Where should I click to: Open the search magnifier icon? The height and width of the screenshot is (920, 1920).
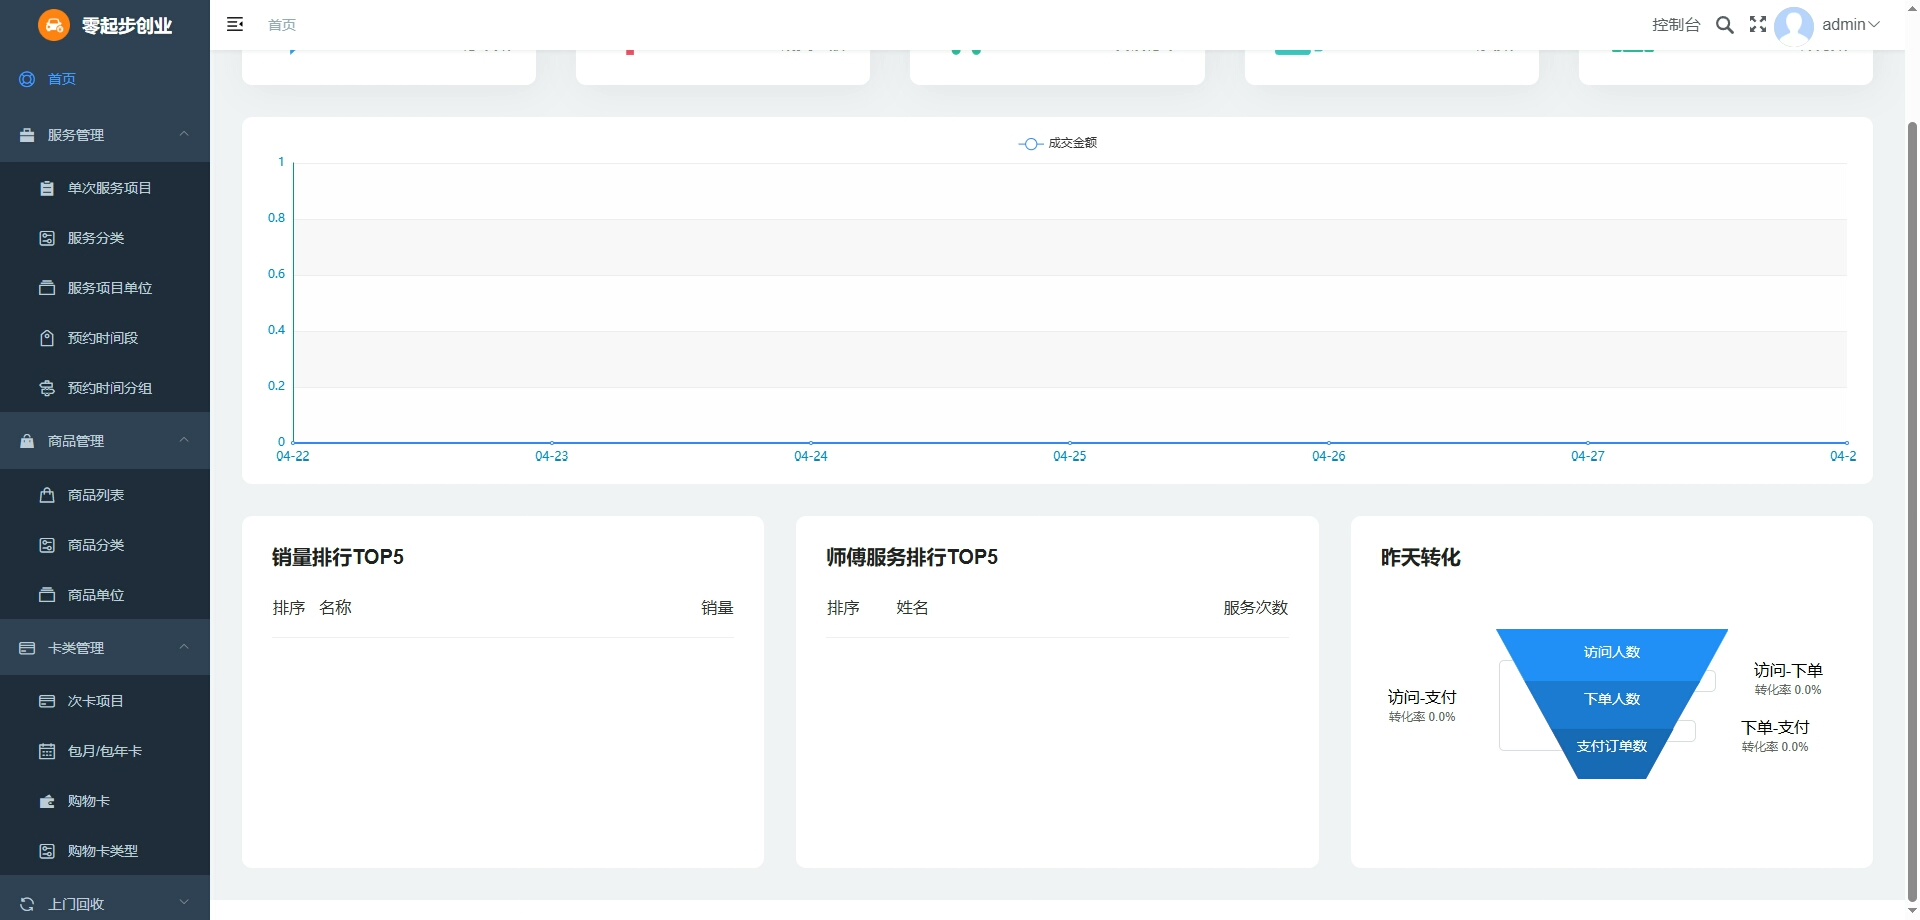(1725, 25)
